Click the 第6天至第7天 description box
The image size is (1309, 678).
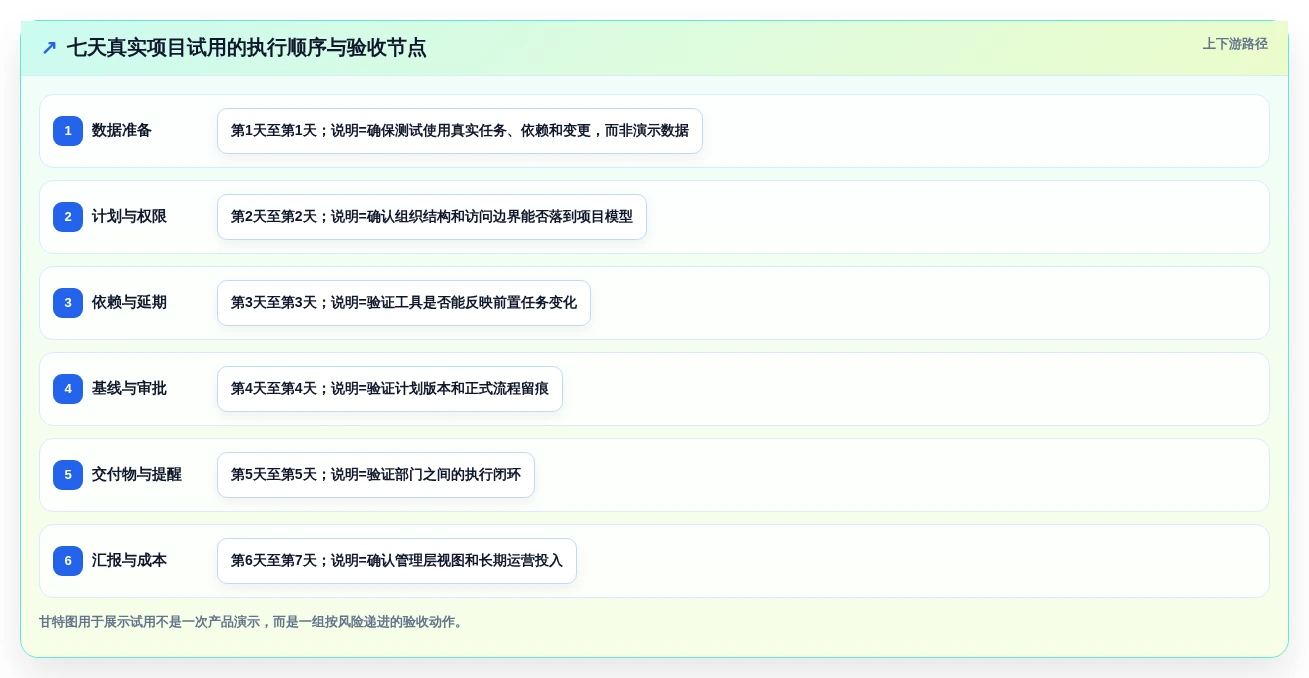397,561
